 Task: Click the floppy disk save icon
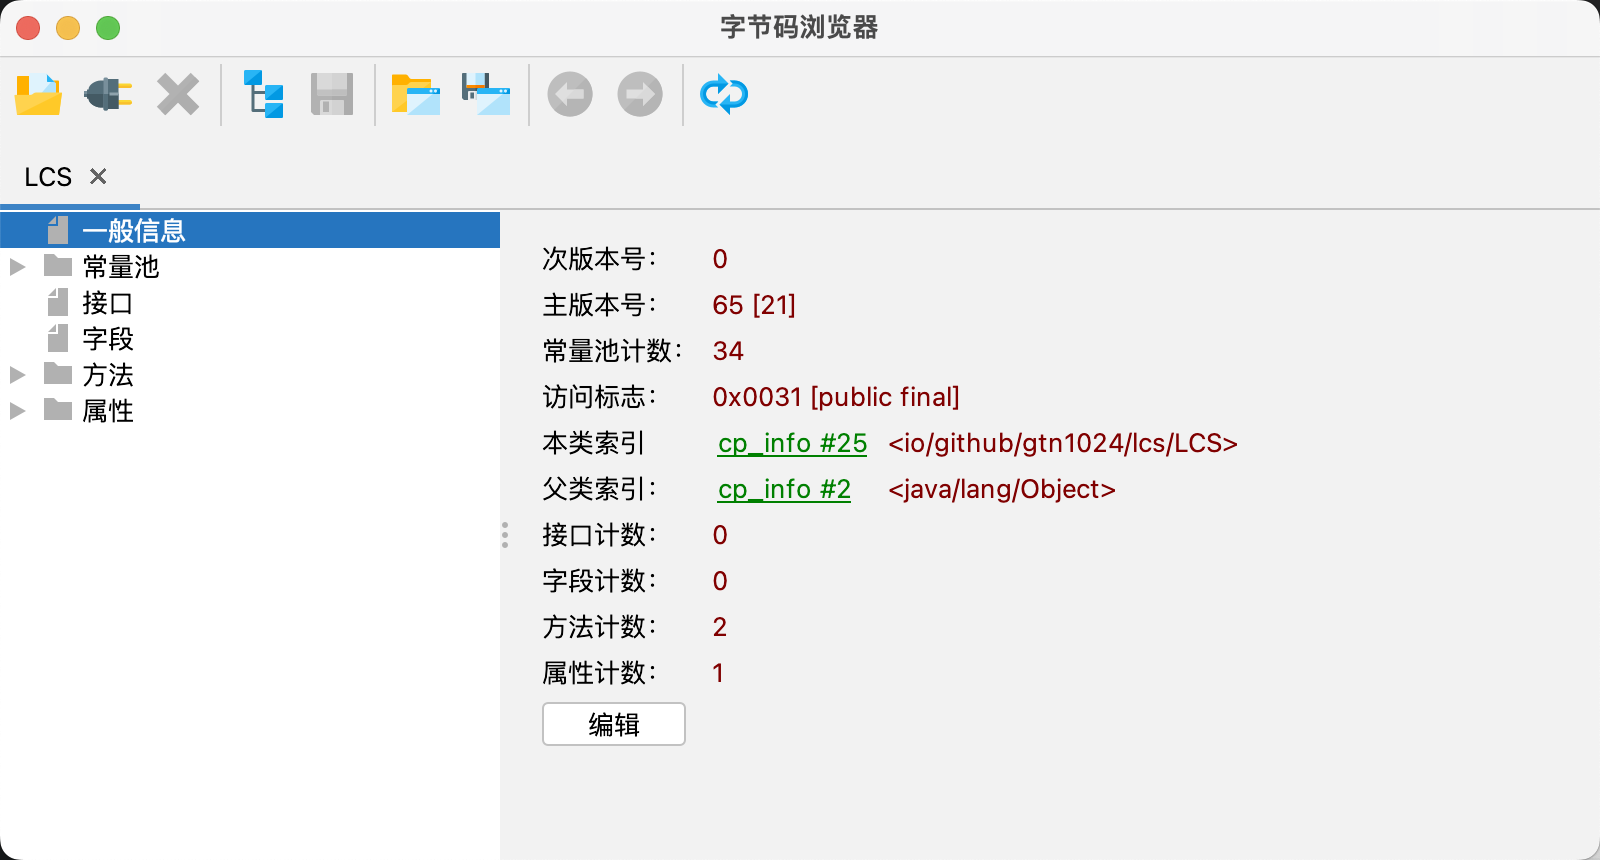[x=332, y=95]
